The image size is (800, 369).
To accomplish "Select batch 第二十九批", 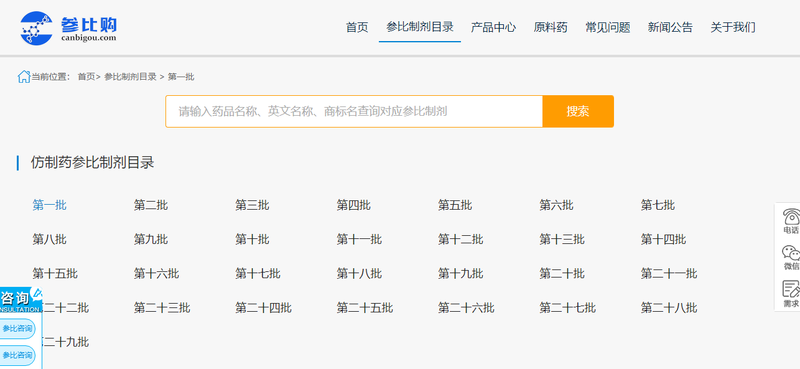I will [x=66, y=342].
